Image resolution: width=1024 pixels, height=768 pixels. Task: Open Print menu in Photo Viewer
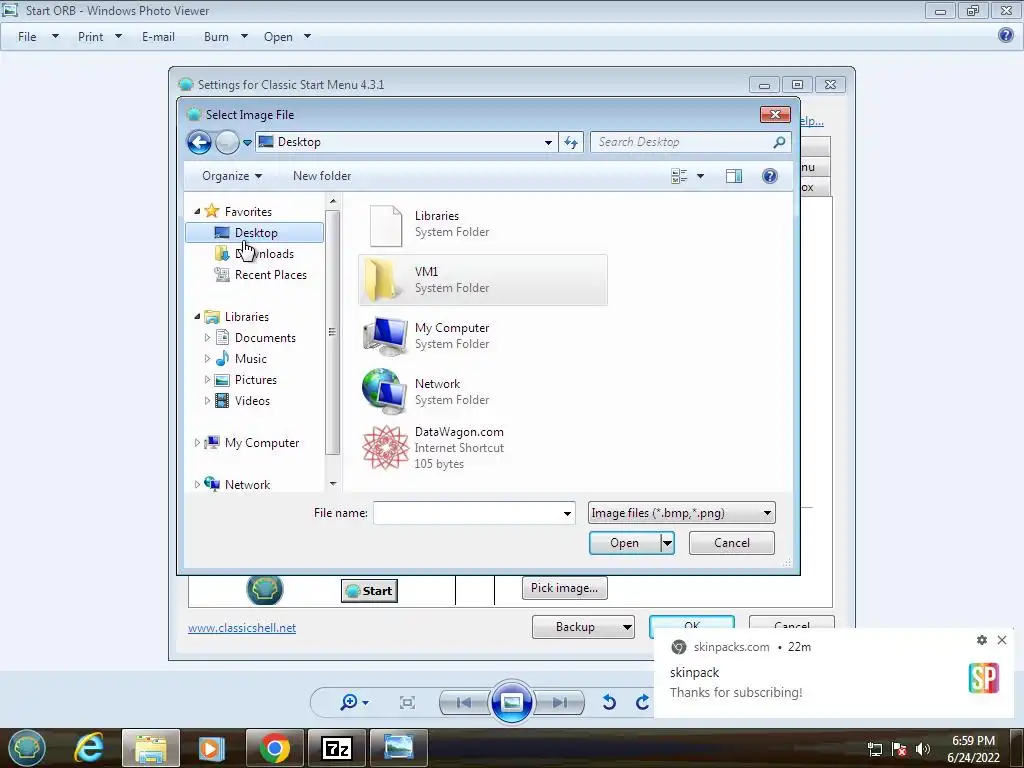point(100,37)
